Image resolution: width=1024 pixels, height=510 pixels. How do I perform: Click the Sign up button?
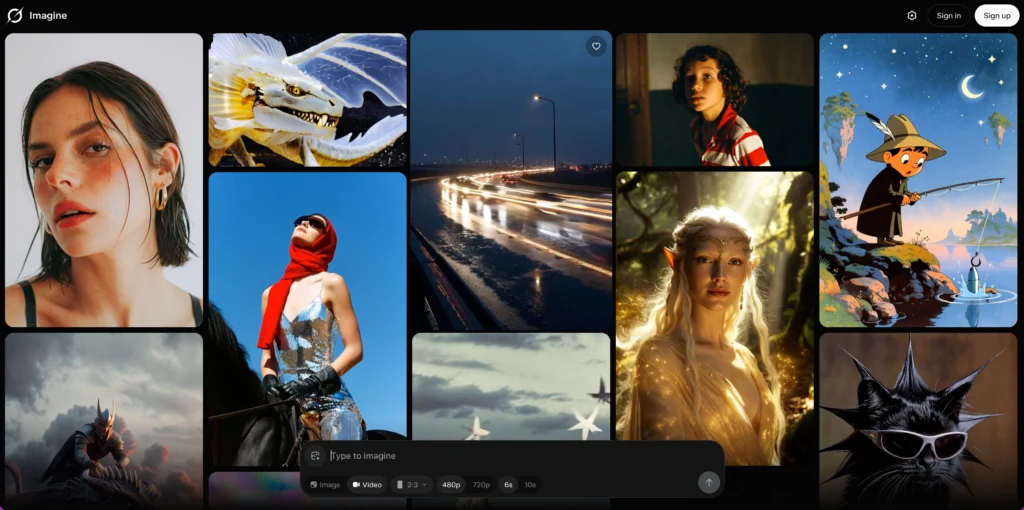point(997,16)
